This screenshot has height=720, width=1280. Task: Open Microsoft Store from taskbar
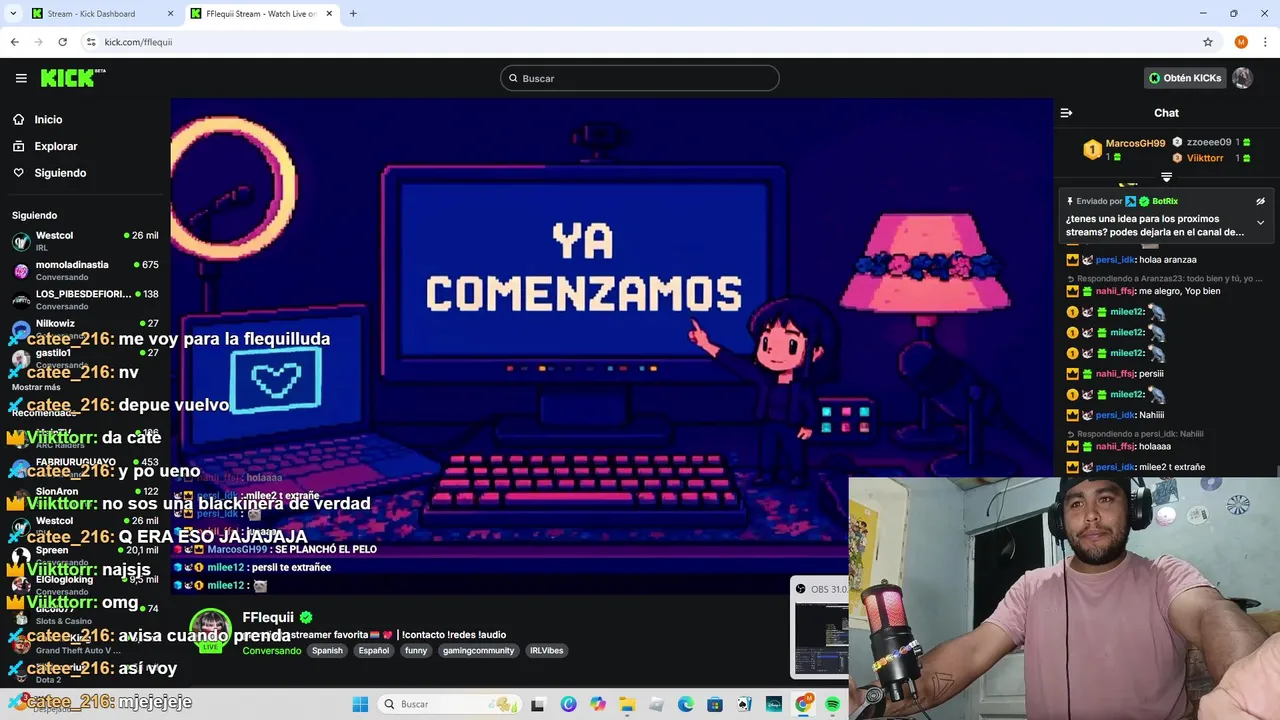coord(715,704)
